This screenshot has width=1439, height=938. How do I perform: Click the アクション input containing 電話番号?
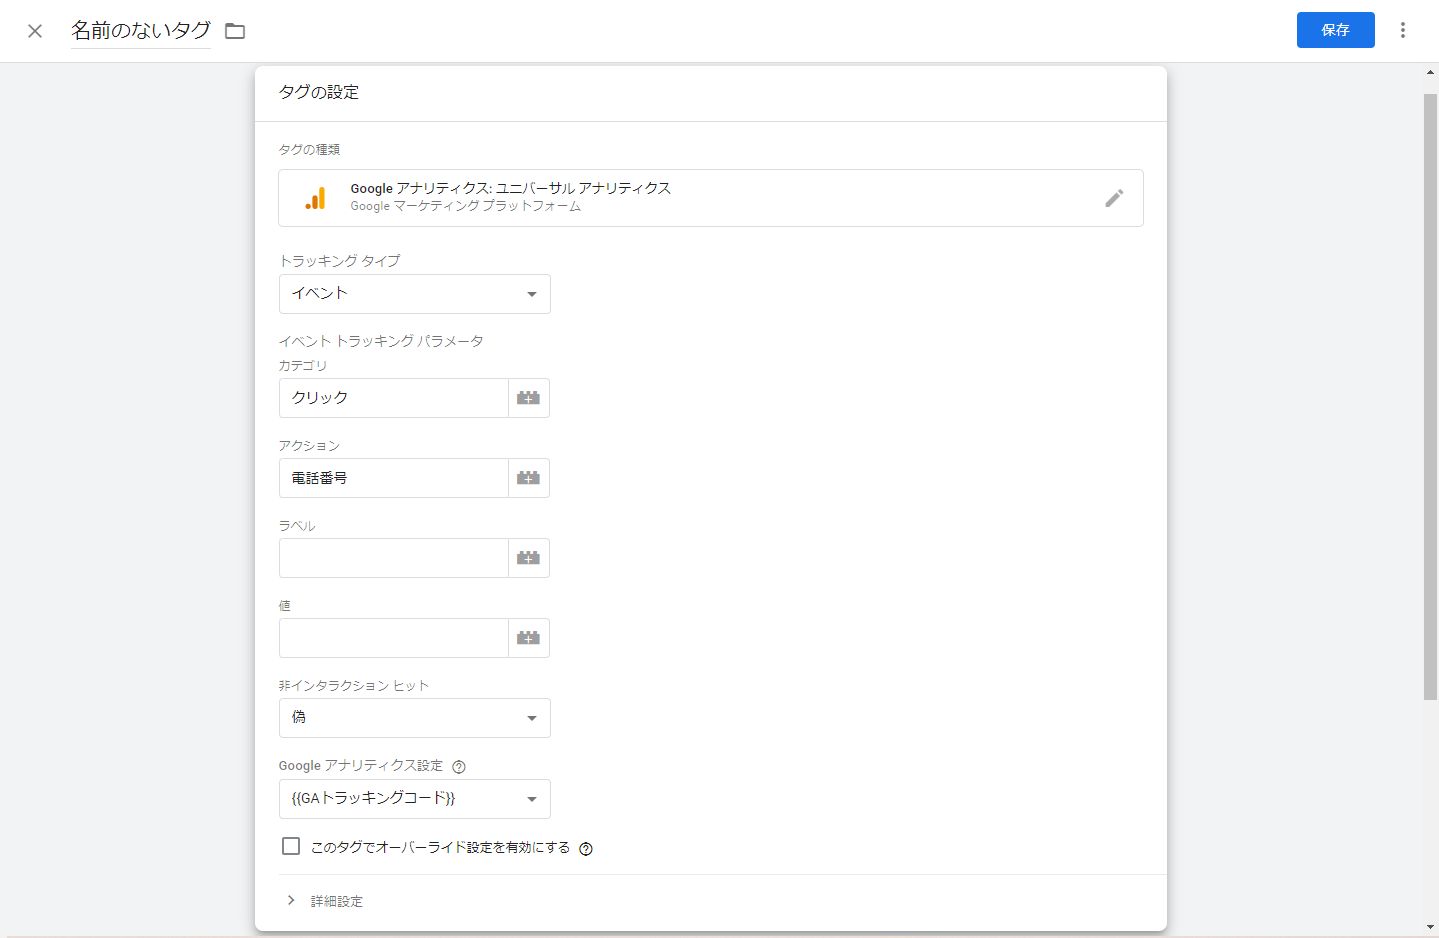pos(394,478)
